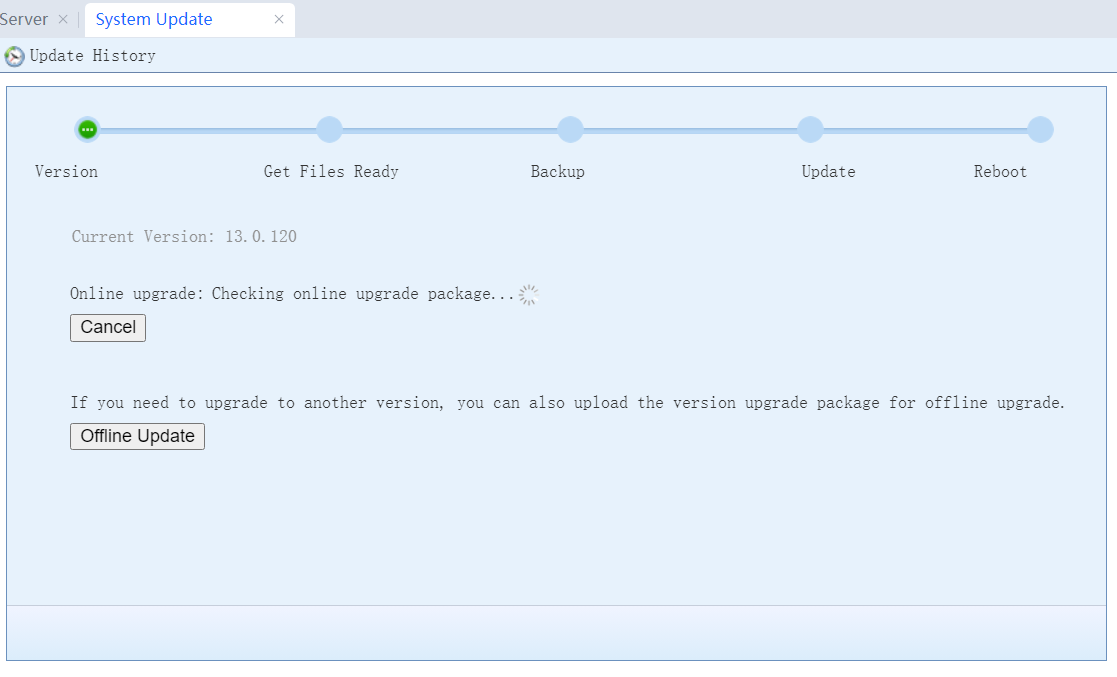Open Update History from the toolbar label

(x=92, y=56)
